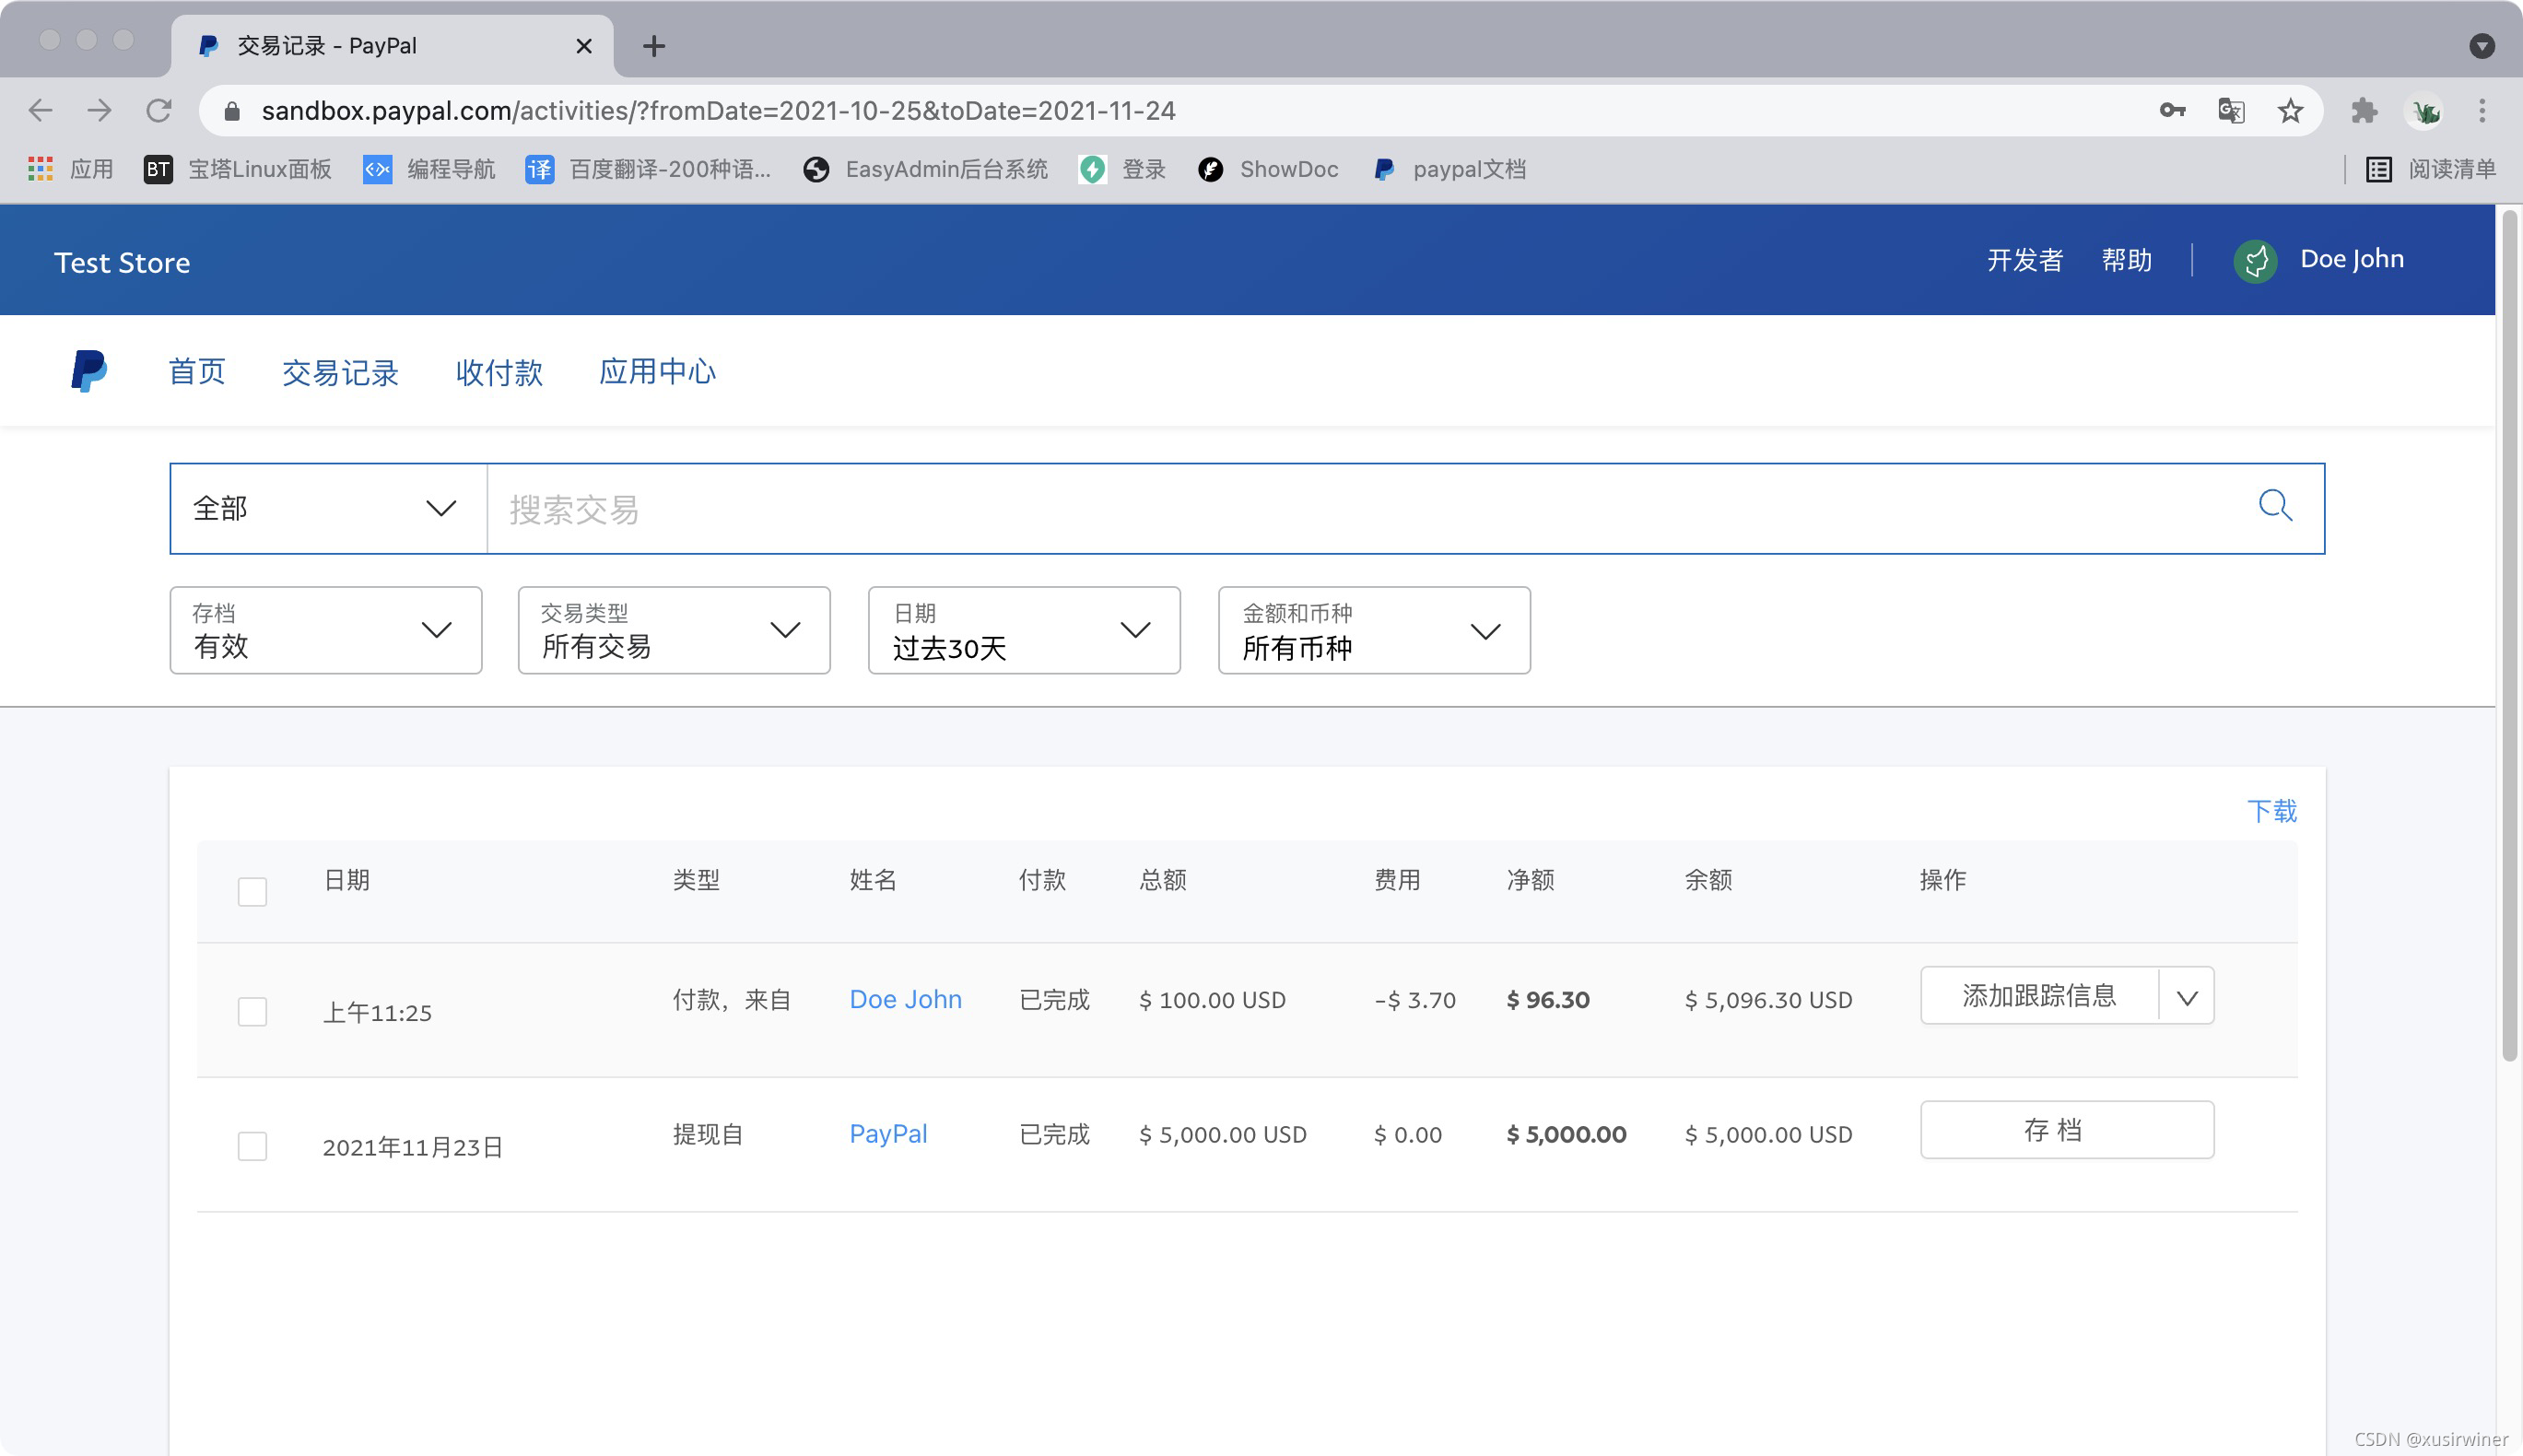The height and width of the screenshot is (1456, 2523).
Task: Toggle the select-all header checkbox
Action: tap(252, 891)
